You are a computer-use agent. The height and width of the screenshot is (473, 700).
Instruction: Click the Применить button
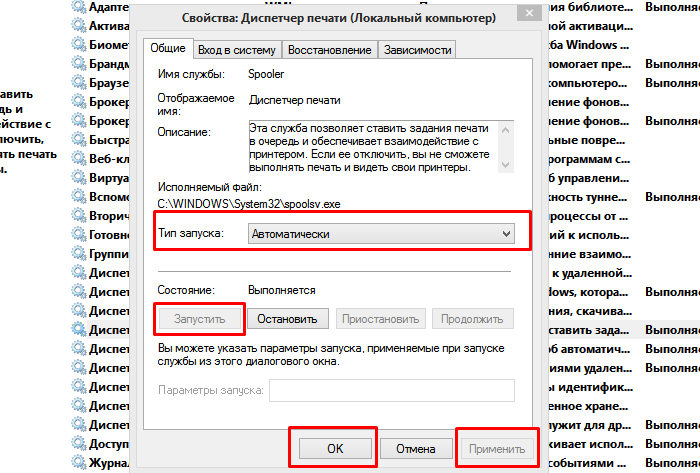point(497,448)
